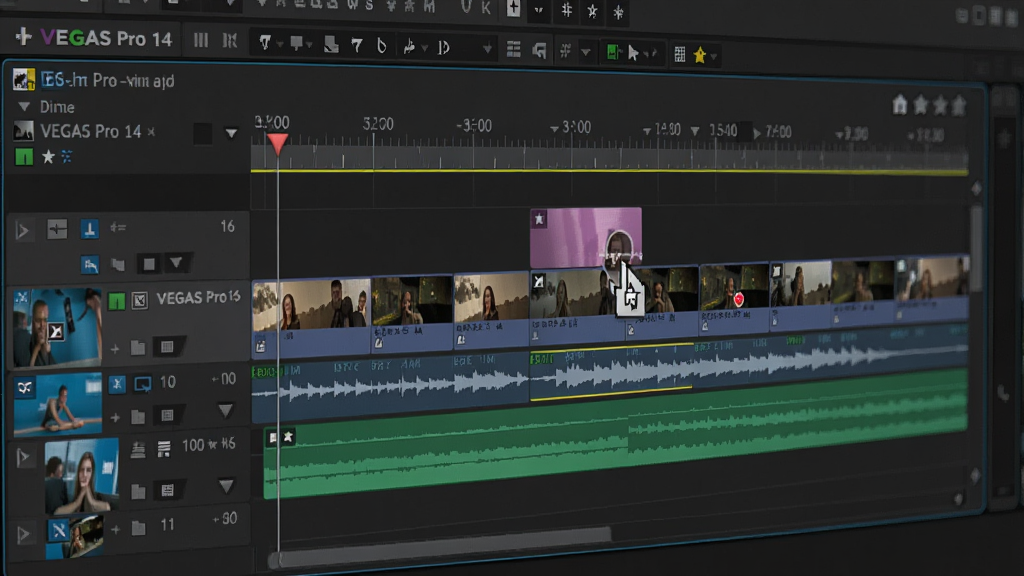Expand track 11 using its play triangle

[24, 534]
